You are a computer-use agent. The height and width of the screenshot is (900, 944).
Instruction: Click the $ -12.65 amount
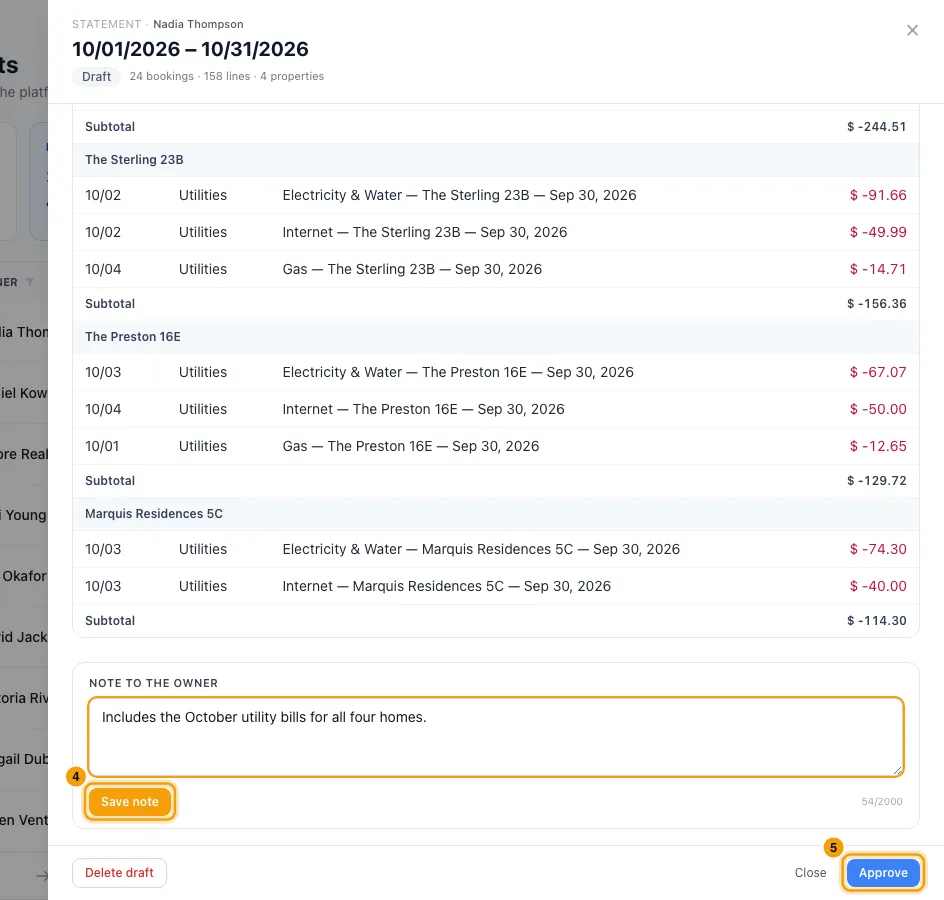878,446
